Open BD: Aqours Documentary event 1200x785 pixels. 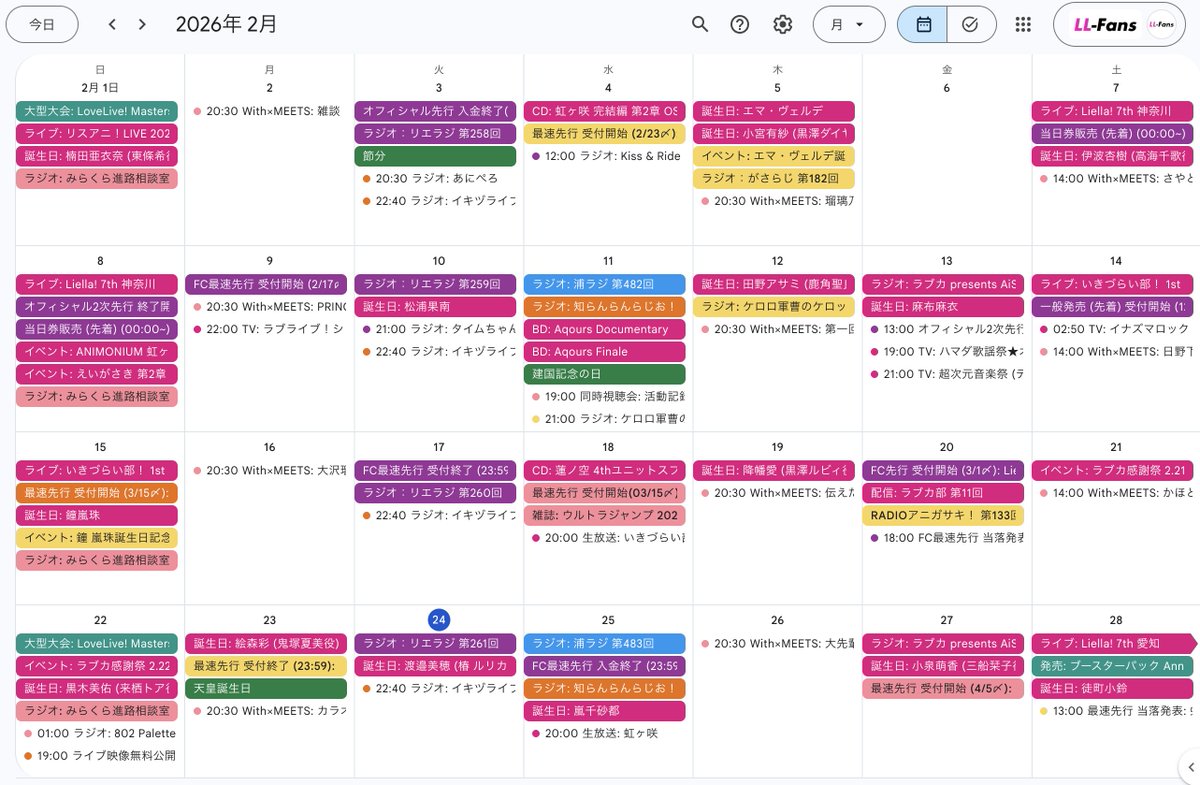click(604, 329)
